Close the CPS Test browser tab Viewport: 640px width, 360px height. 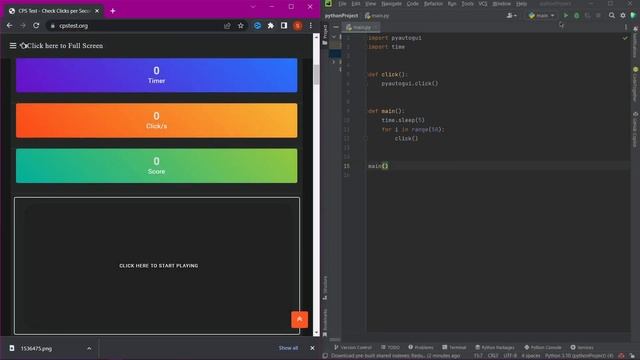coord(97,11)
